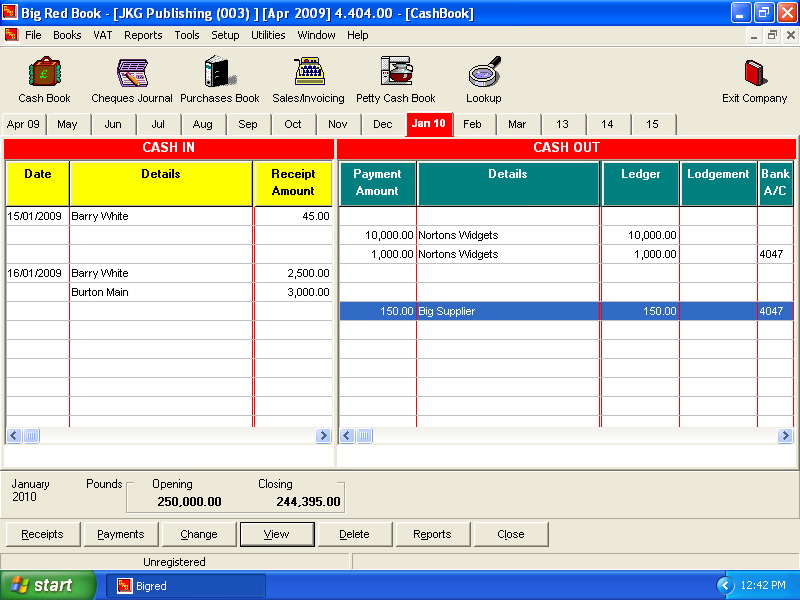This screenshot has height=600, width=800.
Task: Open the Reports menu
Action: (143, 35)
